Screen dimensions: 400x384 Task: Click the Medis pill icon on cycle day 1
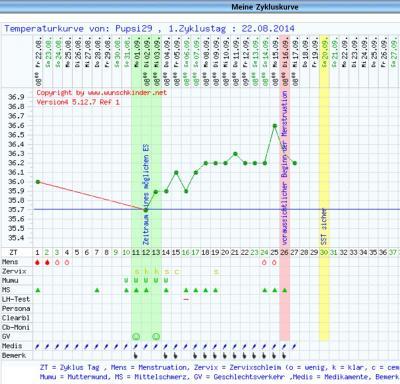tap(37, 347)
